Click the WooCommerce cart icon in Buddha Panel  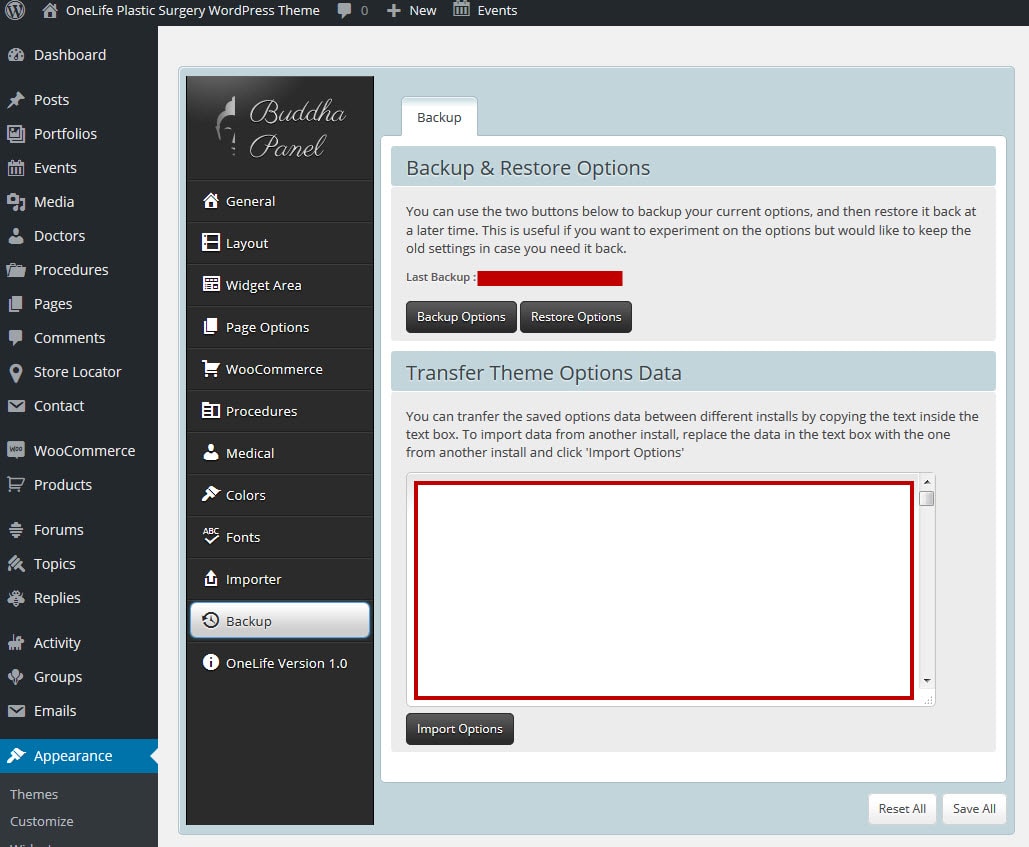[x=211, y=369]
